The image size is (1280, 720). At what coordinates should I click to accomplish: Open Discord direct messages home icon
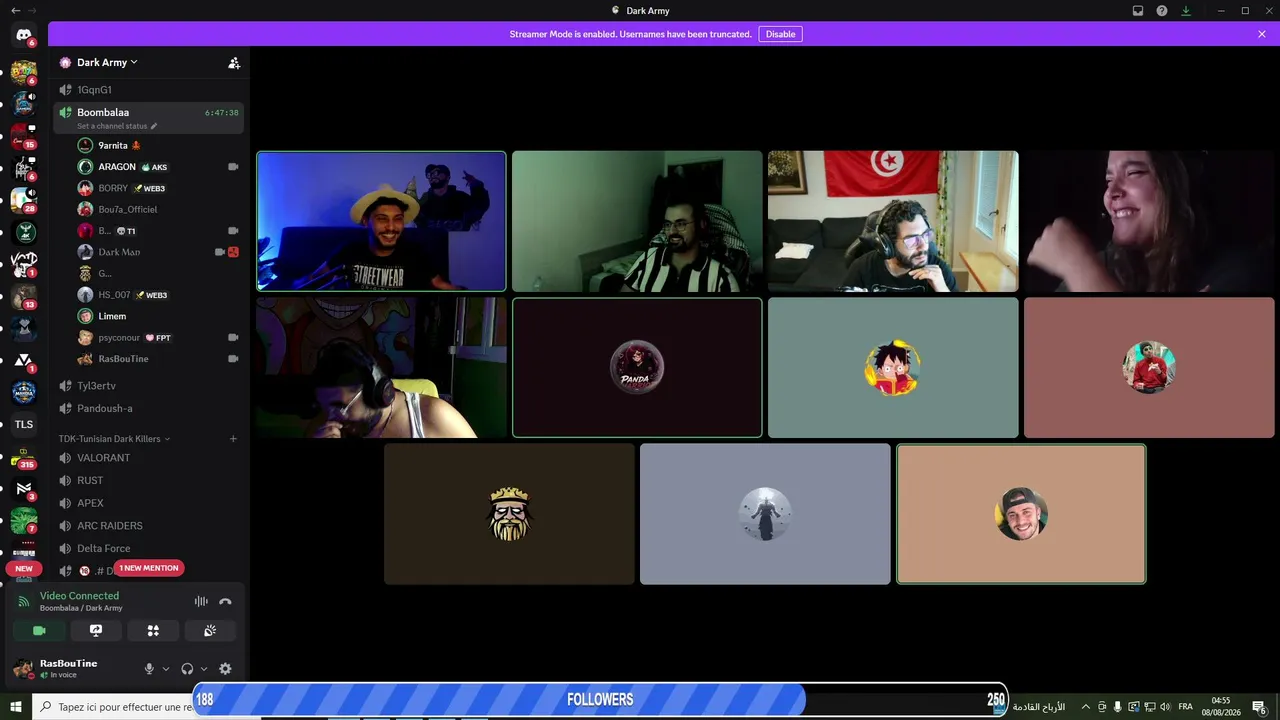(x=24, y=35)
